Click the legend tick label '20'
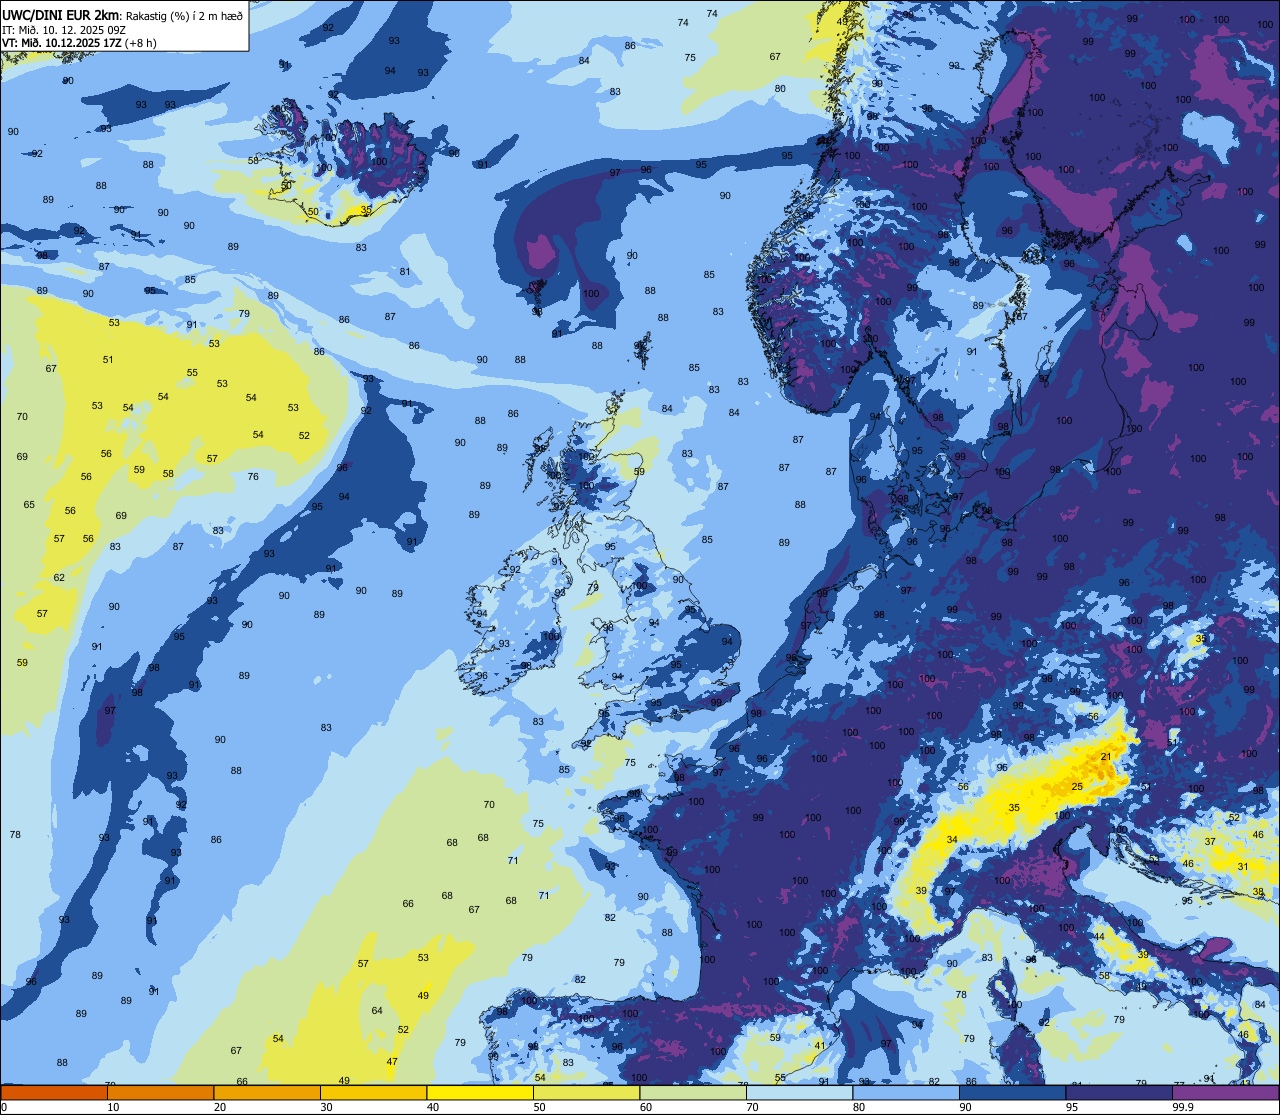 (x=220, y=1107)
